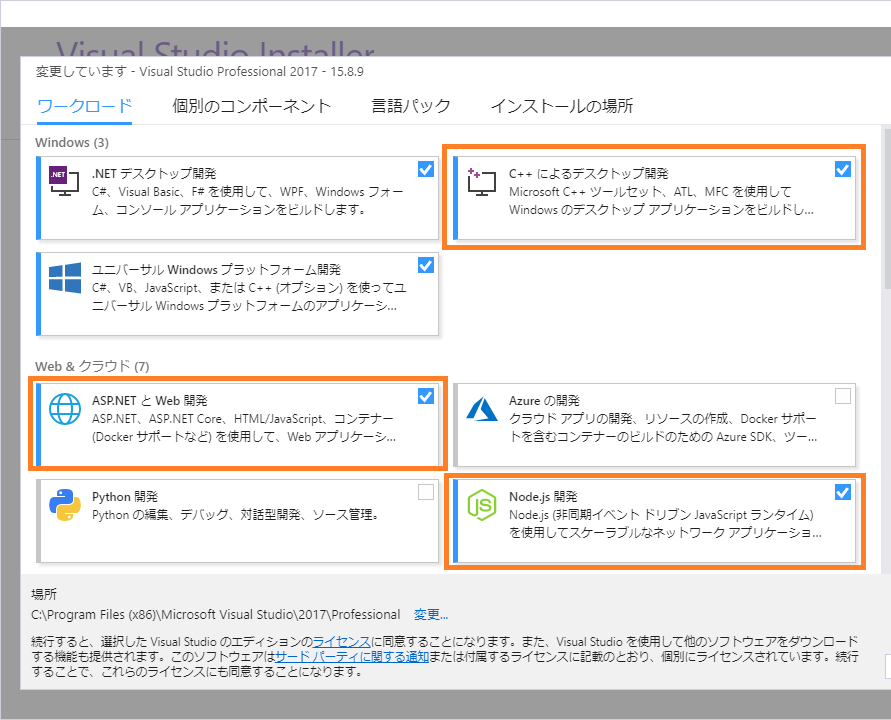Click the ユニバーサル Windows プラットフォーム開発 Windows icon
This screenshot has height=720, width=891.
(x=62, y=272)
